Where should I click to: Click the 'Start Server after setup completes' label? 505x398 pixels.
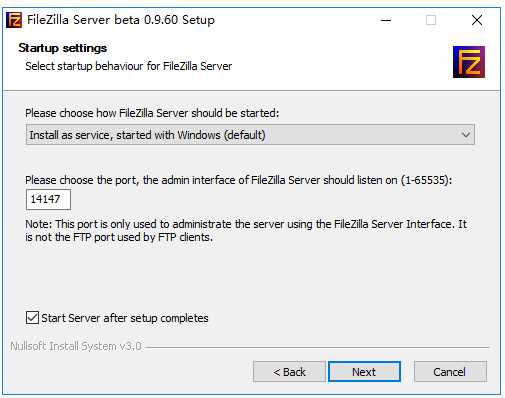tap(125, 318)
